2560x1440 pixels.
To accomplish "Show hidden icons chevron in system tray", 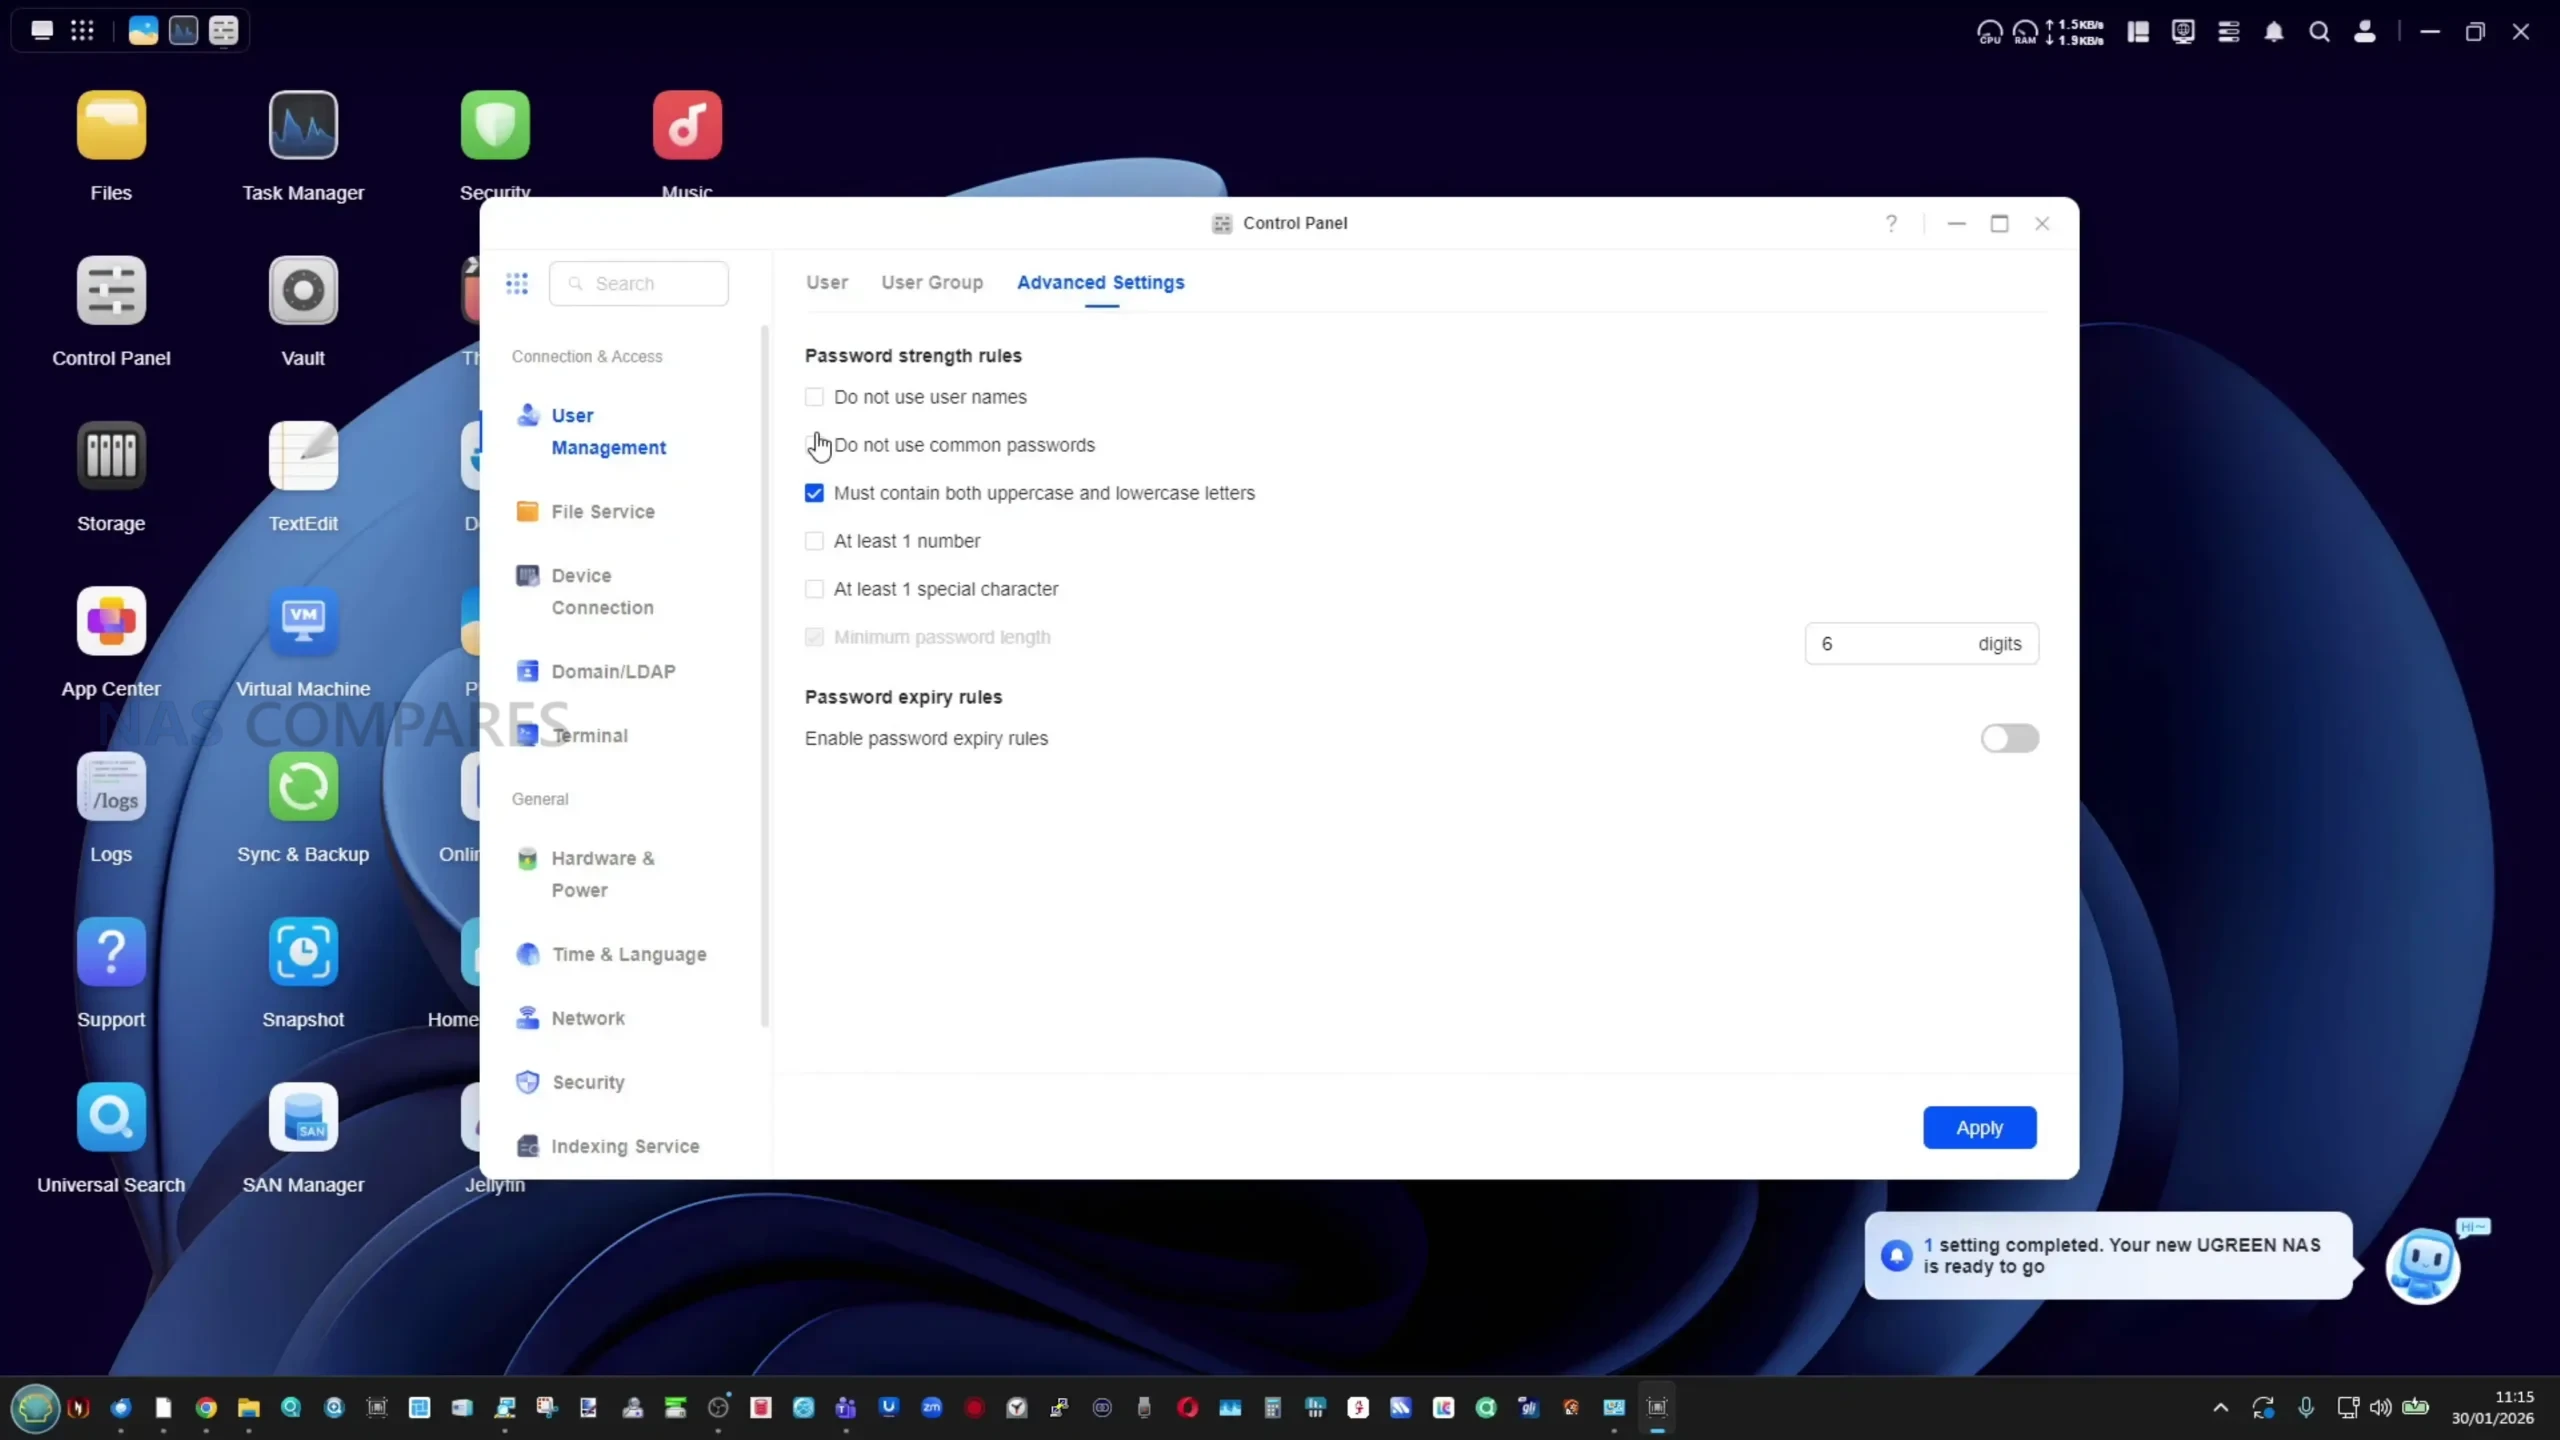I will click(x=2220, y=1407).
